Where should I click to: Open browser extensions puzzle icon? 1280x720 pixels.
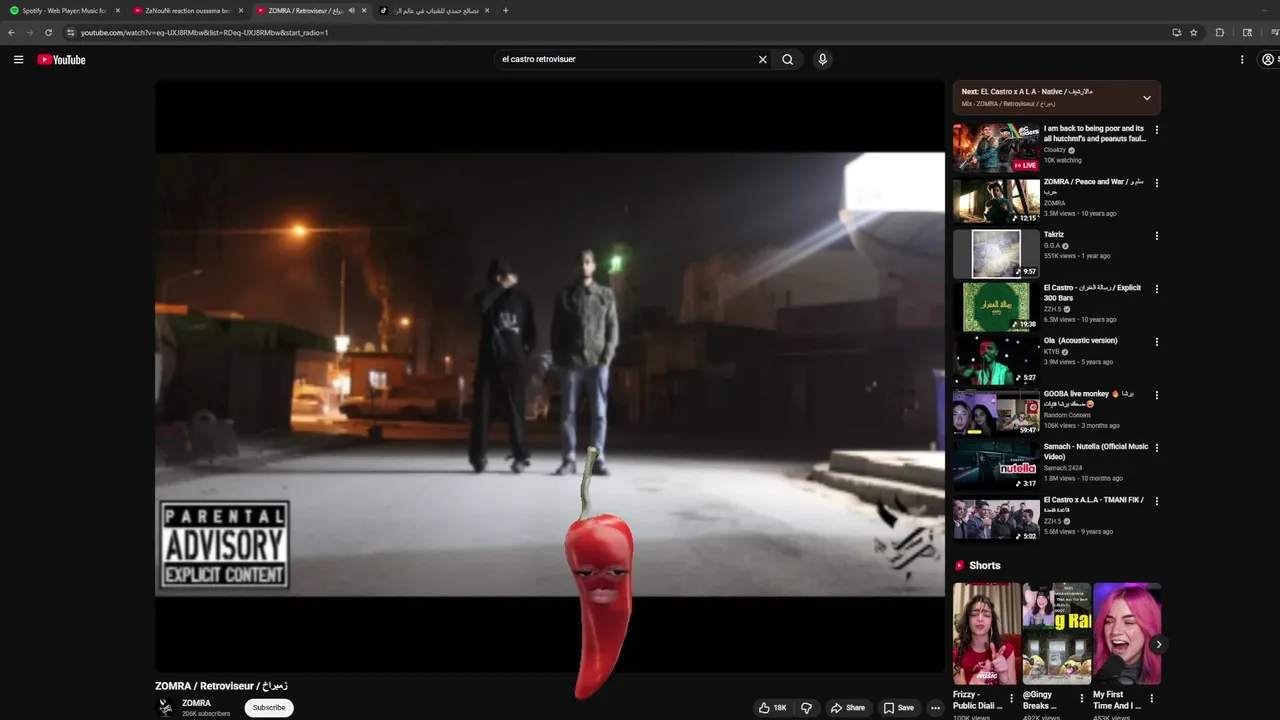(1219, 32)
